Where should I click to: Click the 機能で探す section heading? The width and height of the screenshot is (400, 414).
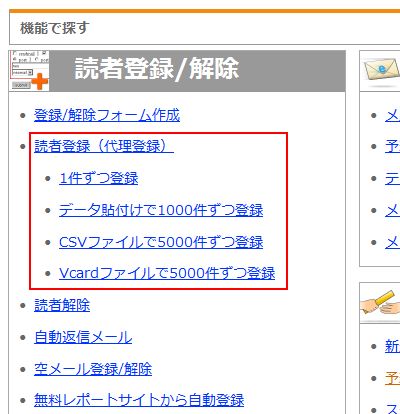pos(55,28)
